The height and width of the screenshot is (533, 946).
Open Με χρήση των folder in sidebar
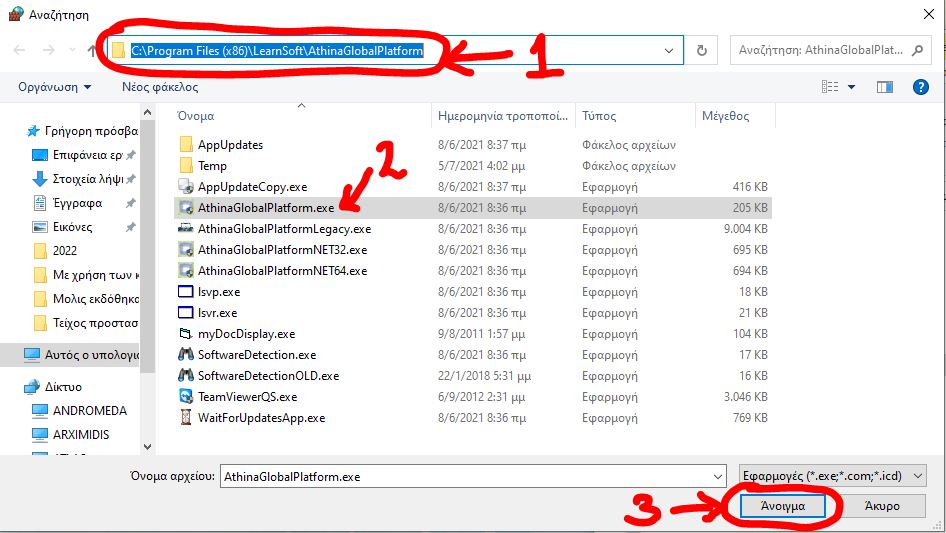click(86, 275)
